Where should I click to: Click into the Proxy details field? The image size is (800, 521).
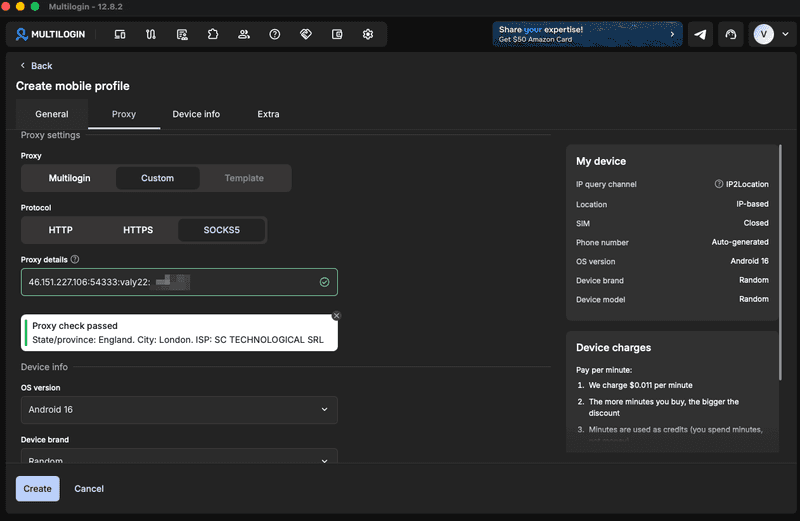[179, 282]
